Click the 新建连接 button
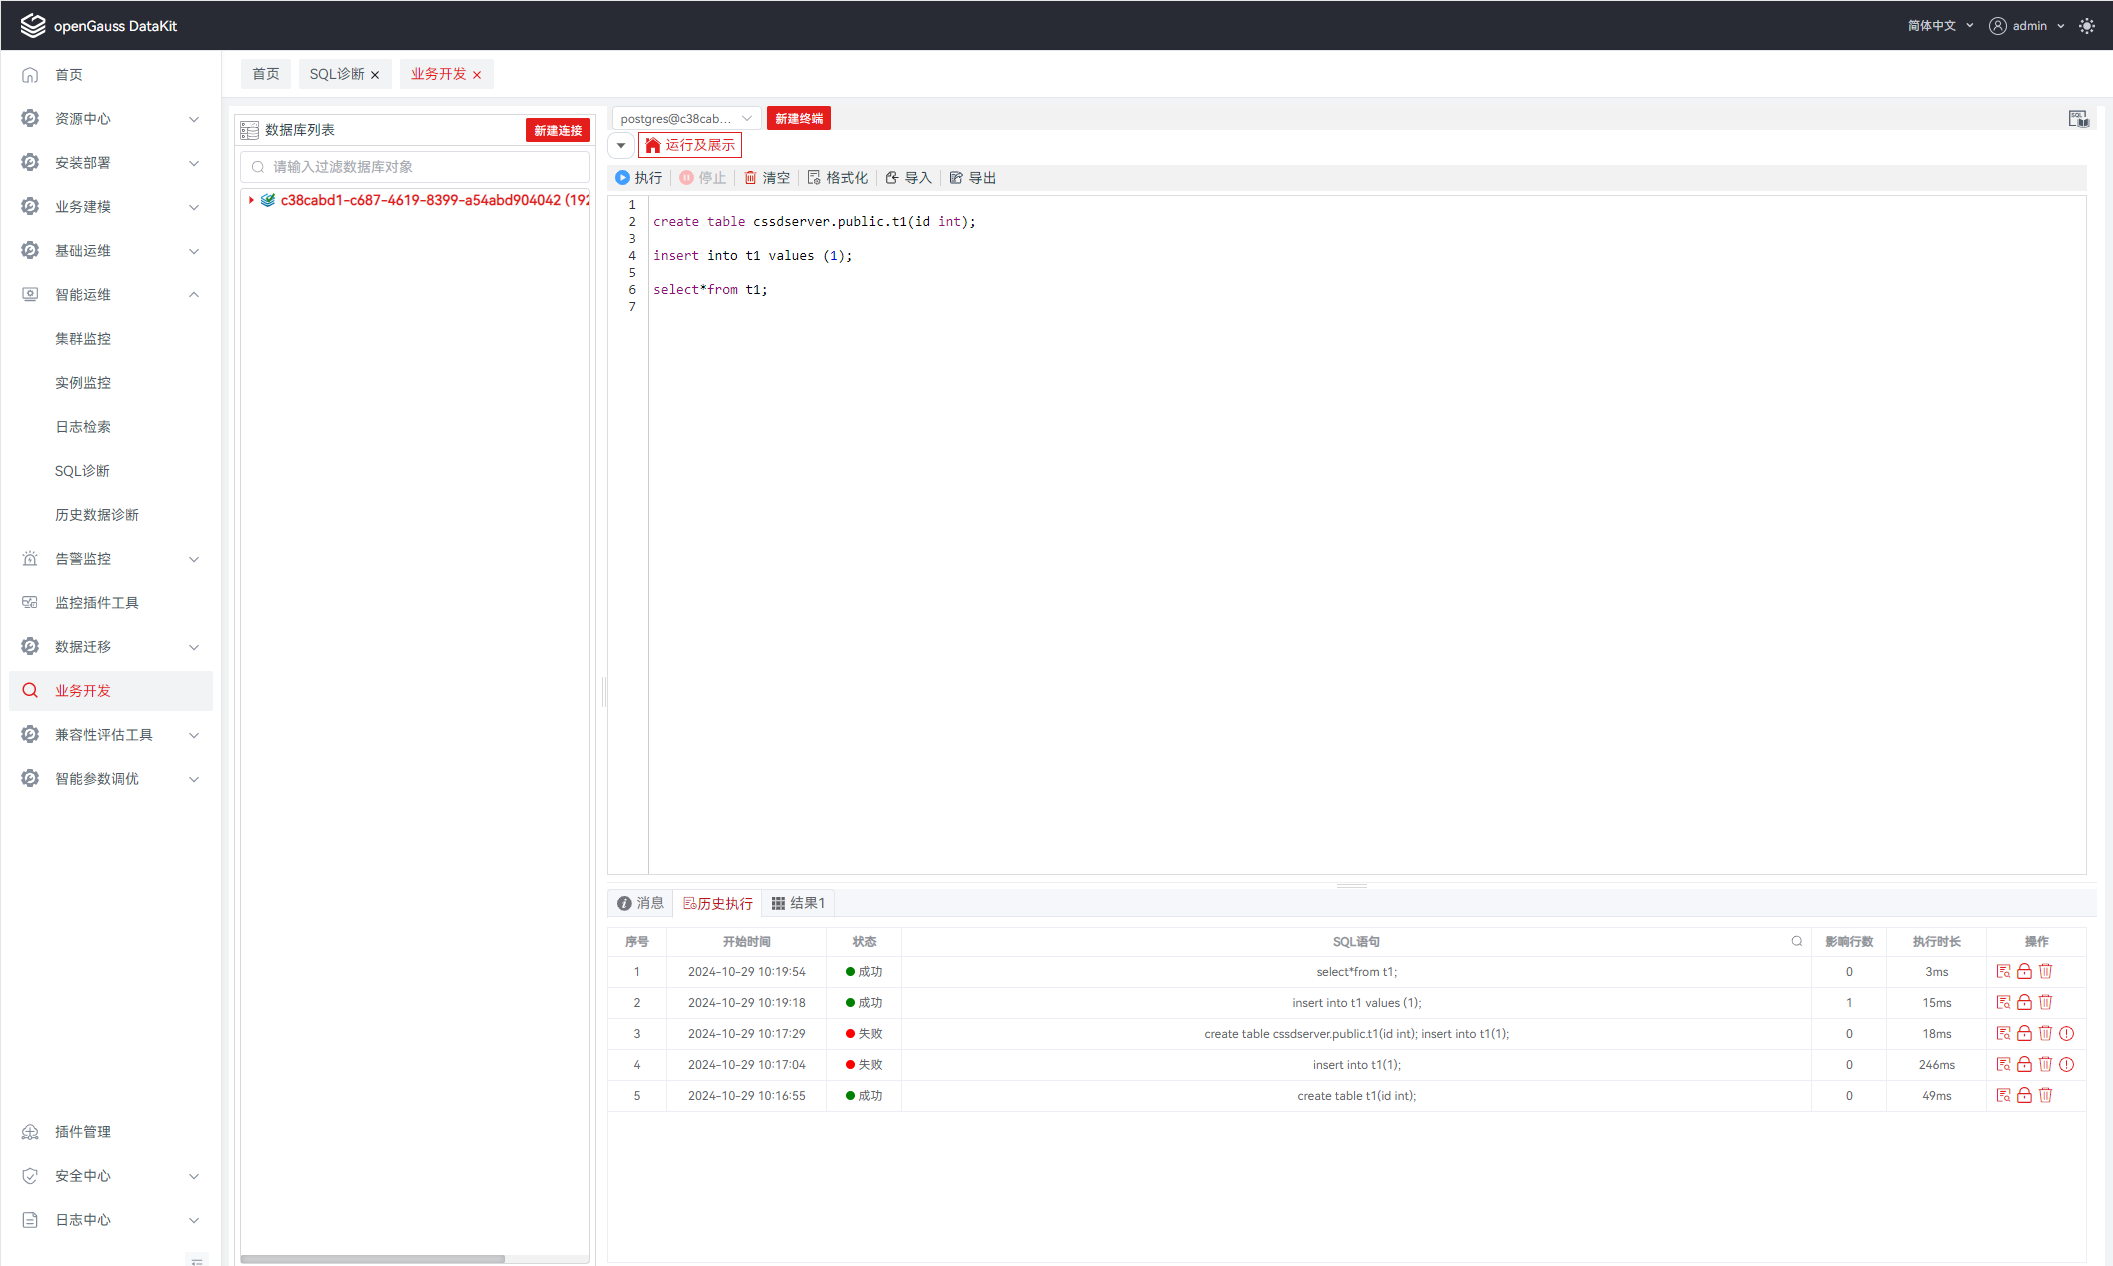 558,130
